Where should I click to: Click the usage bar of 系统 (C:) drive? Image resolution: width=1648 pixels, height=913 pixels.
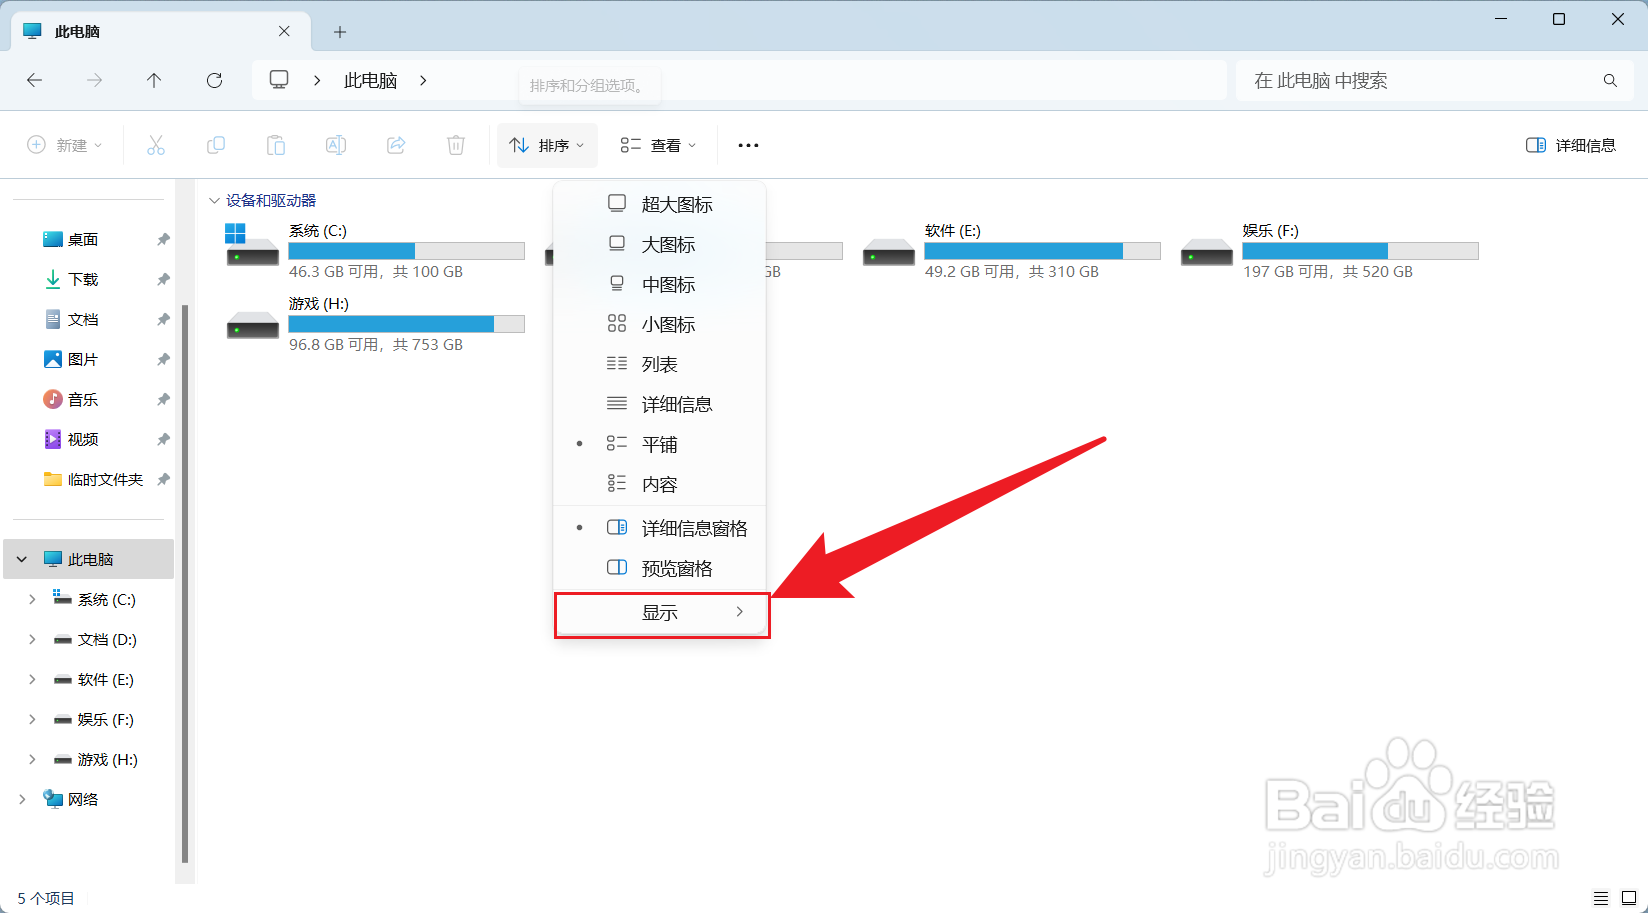[406, 250]
